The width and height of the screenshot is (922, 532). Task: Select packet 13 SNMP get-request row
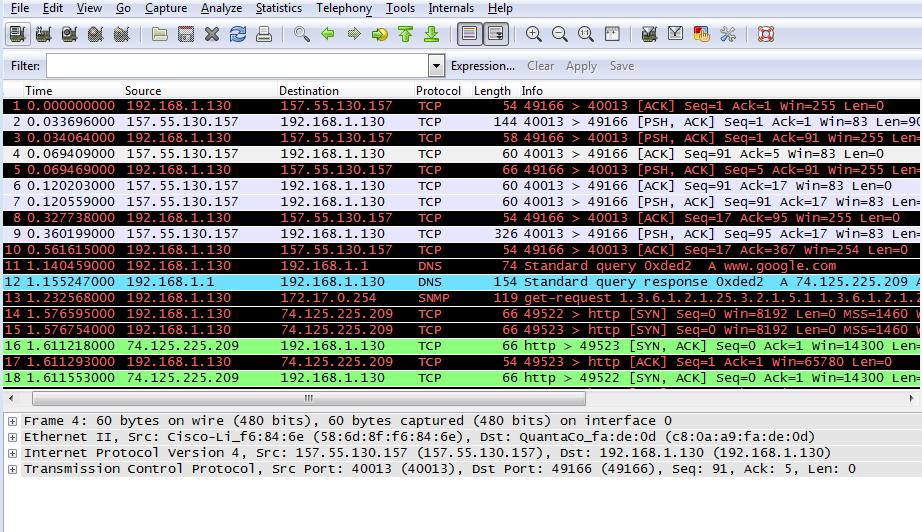point(462,297)
